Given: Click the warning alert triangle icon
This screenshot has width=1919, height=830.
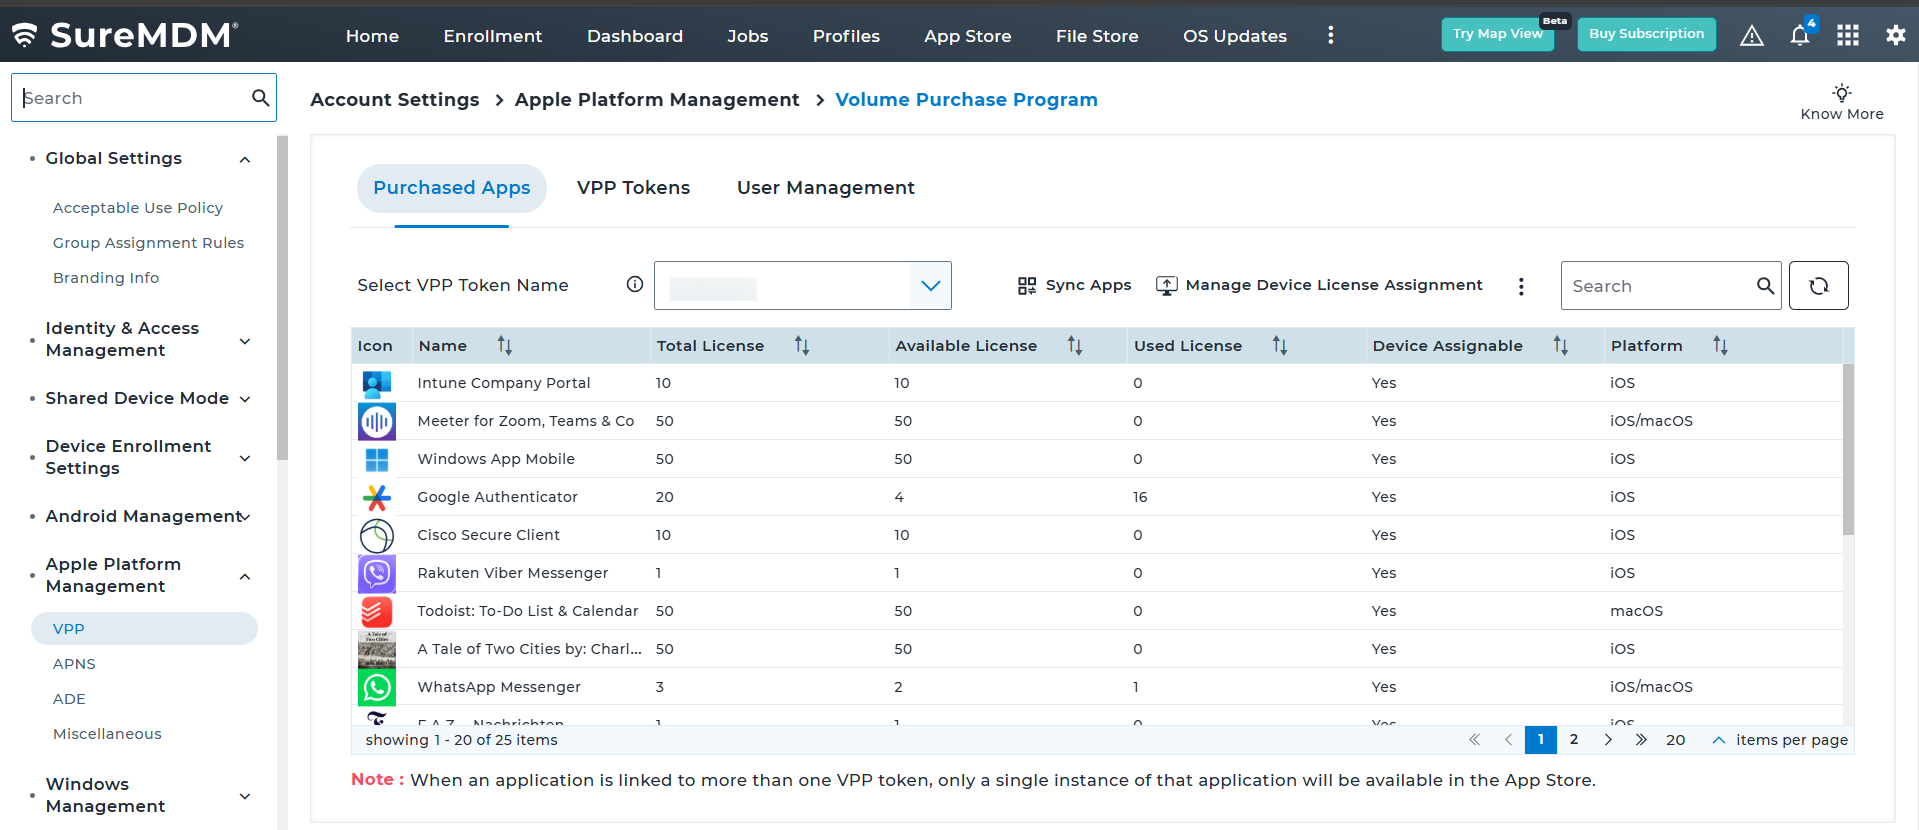Looking at the screenshot, I should tap(1751, 36).
